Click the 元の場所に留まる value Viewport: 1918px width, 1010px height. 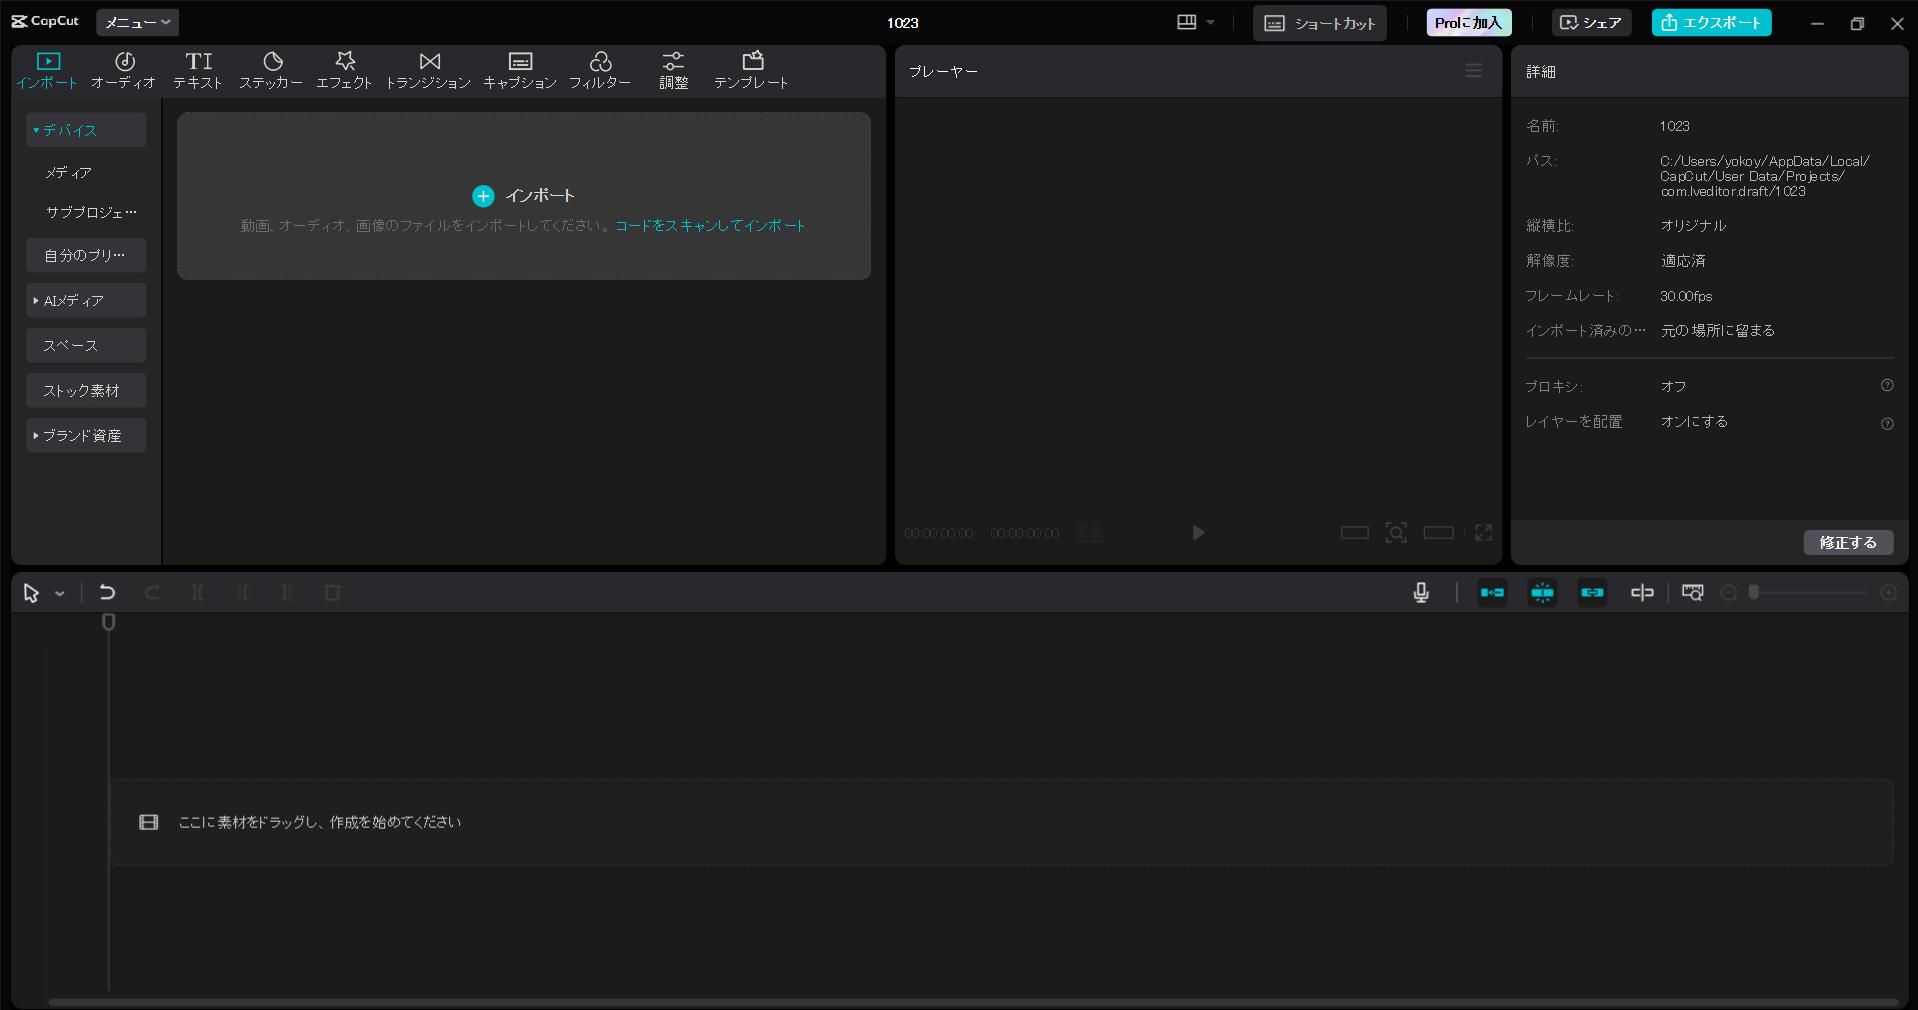(x=1717, y=330)
